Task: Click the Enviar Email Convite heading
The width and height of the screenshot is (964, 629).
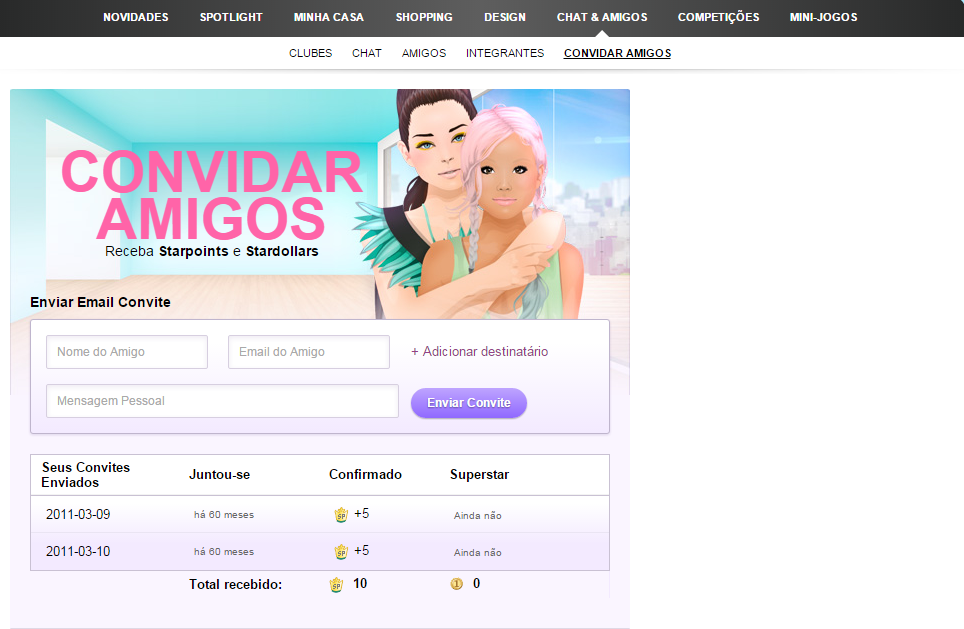Action: [x=100, y=303]
